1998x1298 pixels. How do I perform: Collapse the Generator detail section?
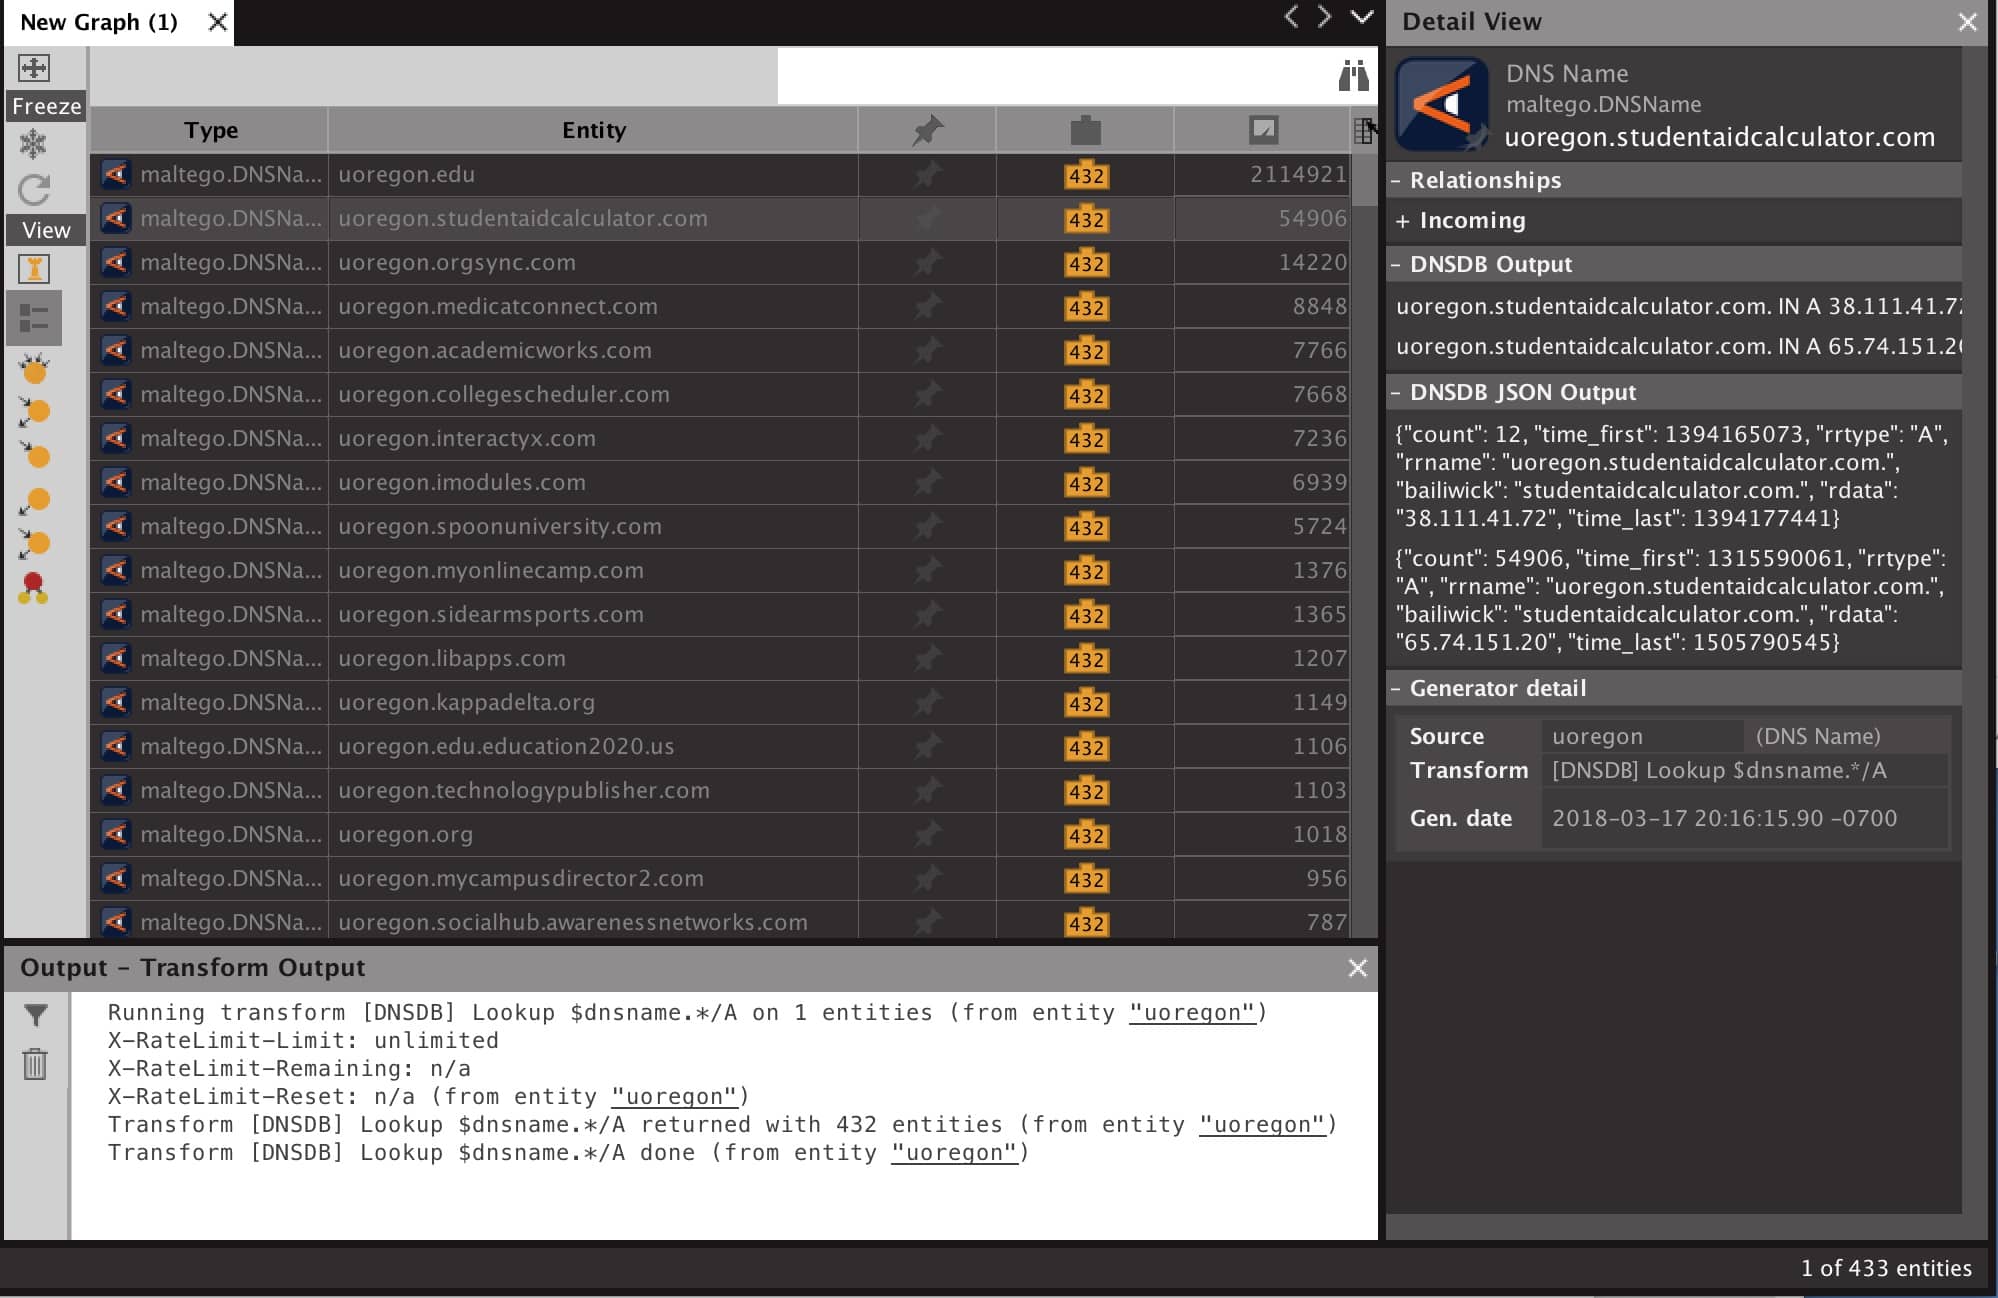coord(1396,689)
